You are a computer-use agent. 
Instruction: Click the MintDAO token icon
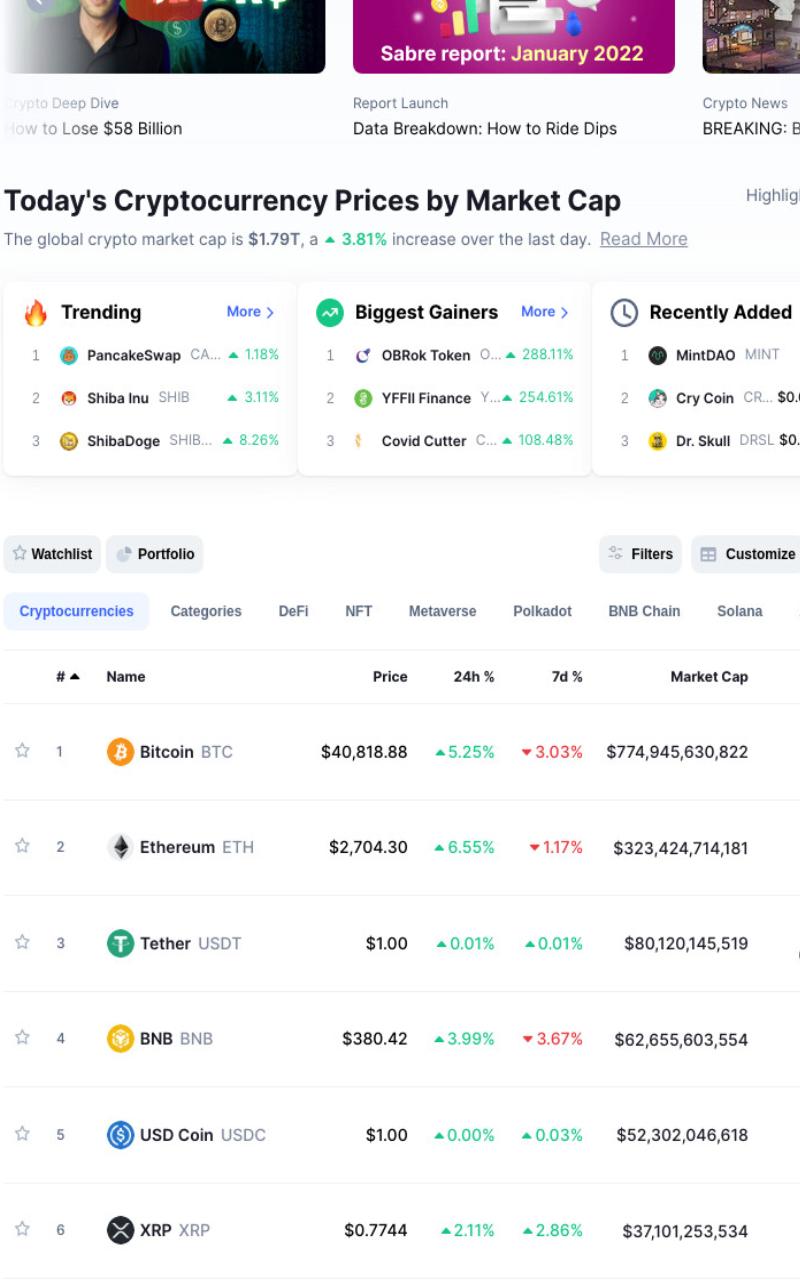[657, 355]
